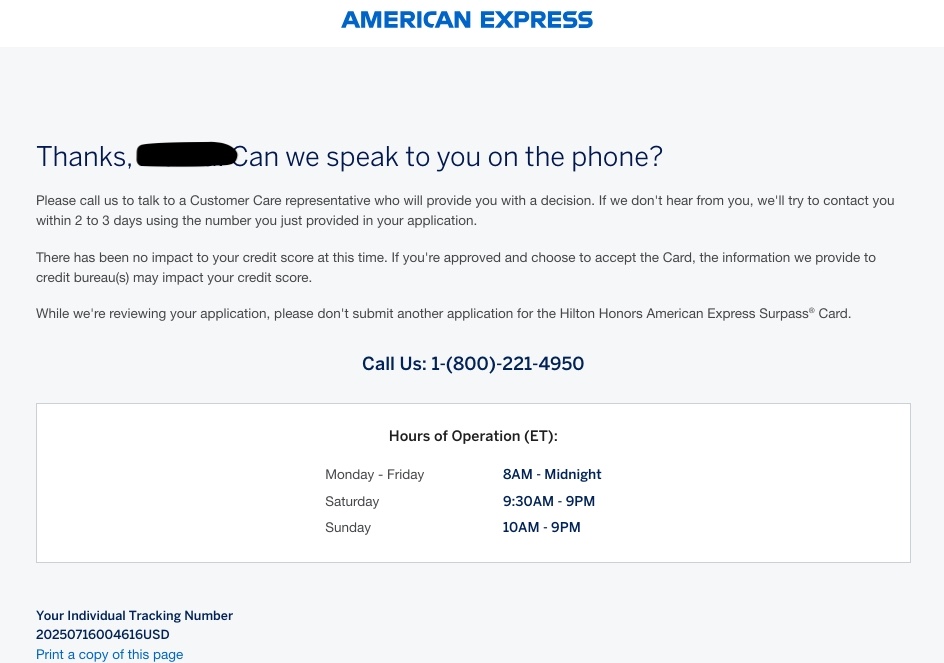944x663 pixels.
Task: Click inside the hours of operation box
Action: [473, 483]
